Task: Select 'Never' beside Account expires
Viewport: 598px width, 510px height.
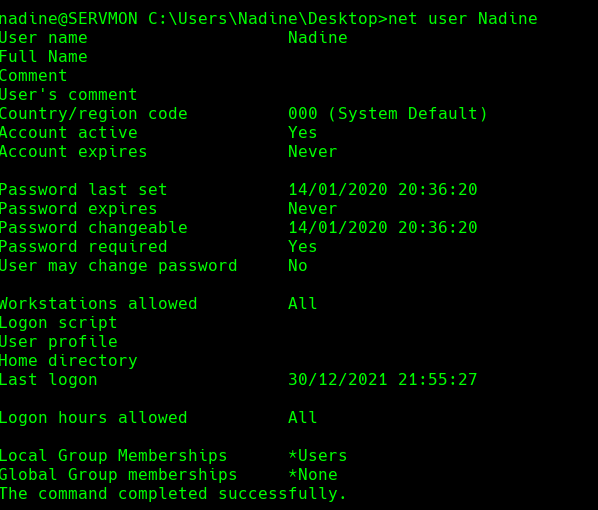Action: [x=312, y=152]
